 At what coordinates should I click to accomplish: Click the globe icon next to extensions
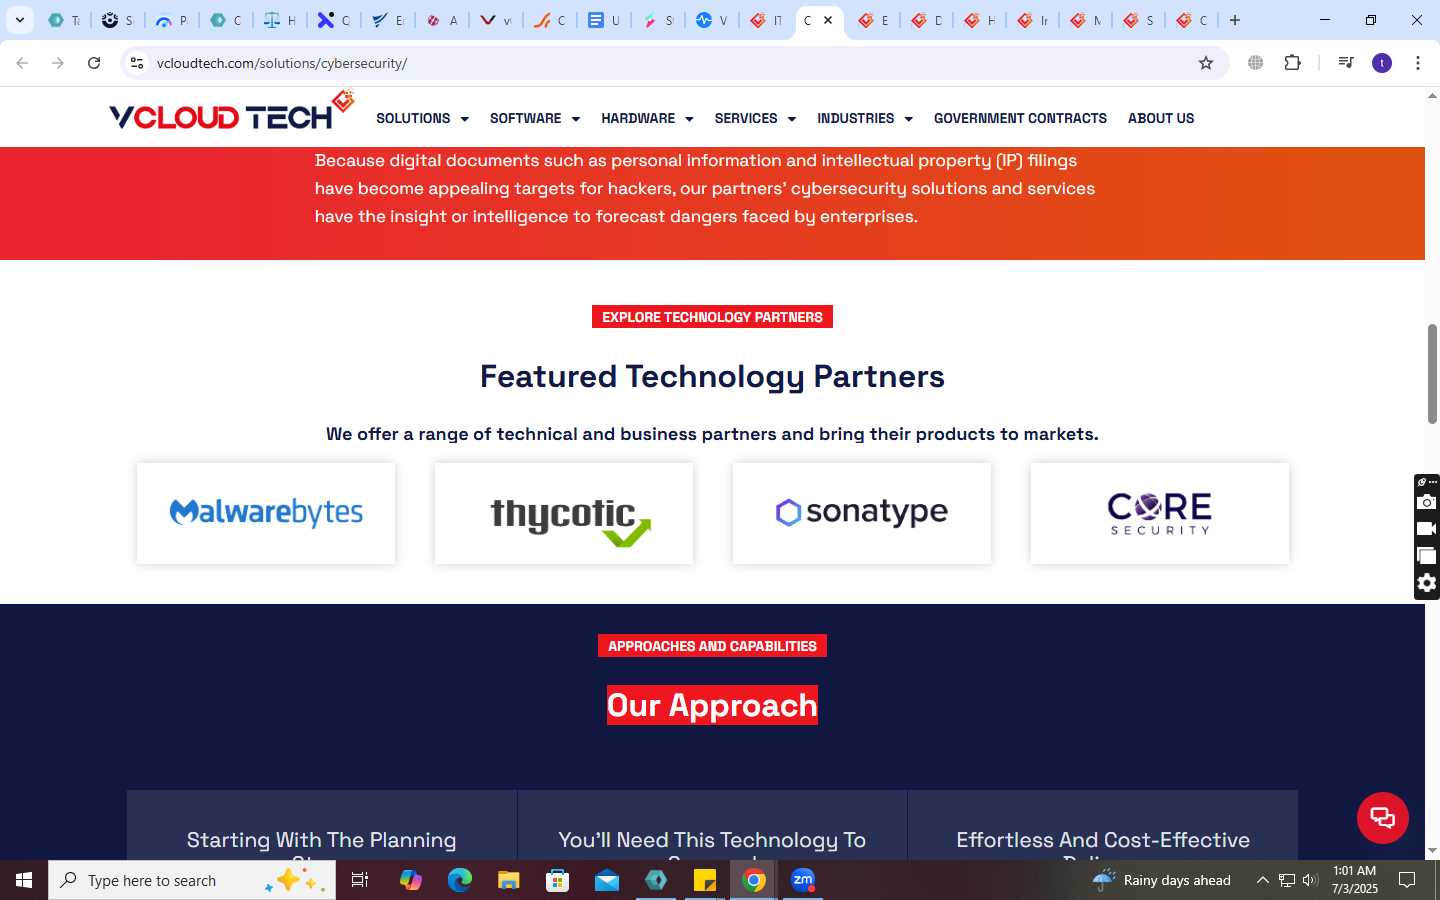[1256, 63]
